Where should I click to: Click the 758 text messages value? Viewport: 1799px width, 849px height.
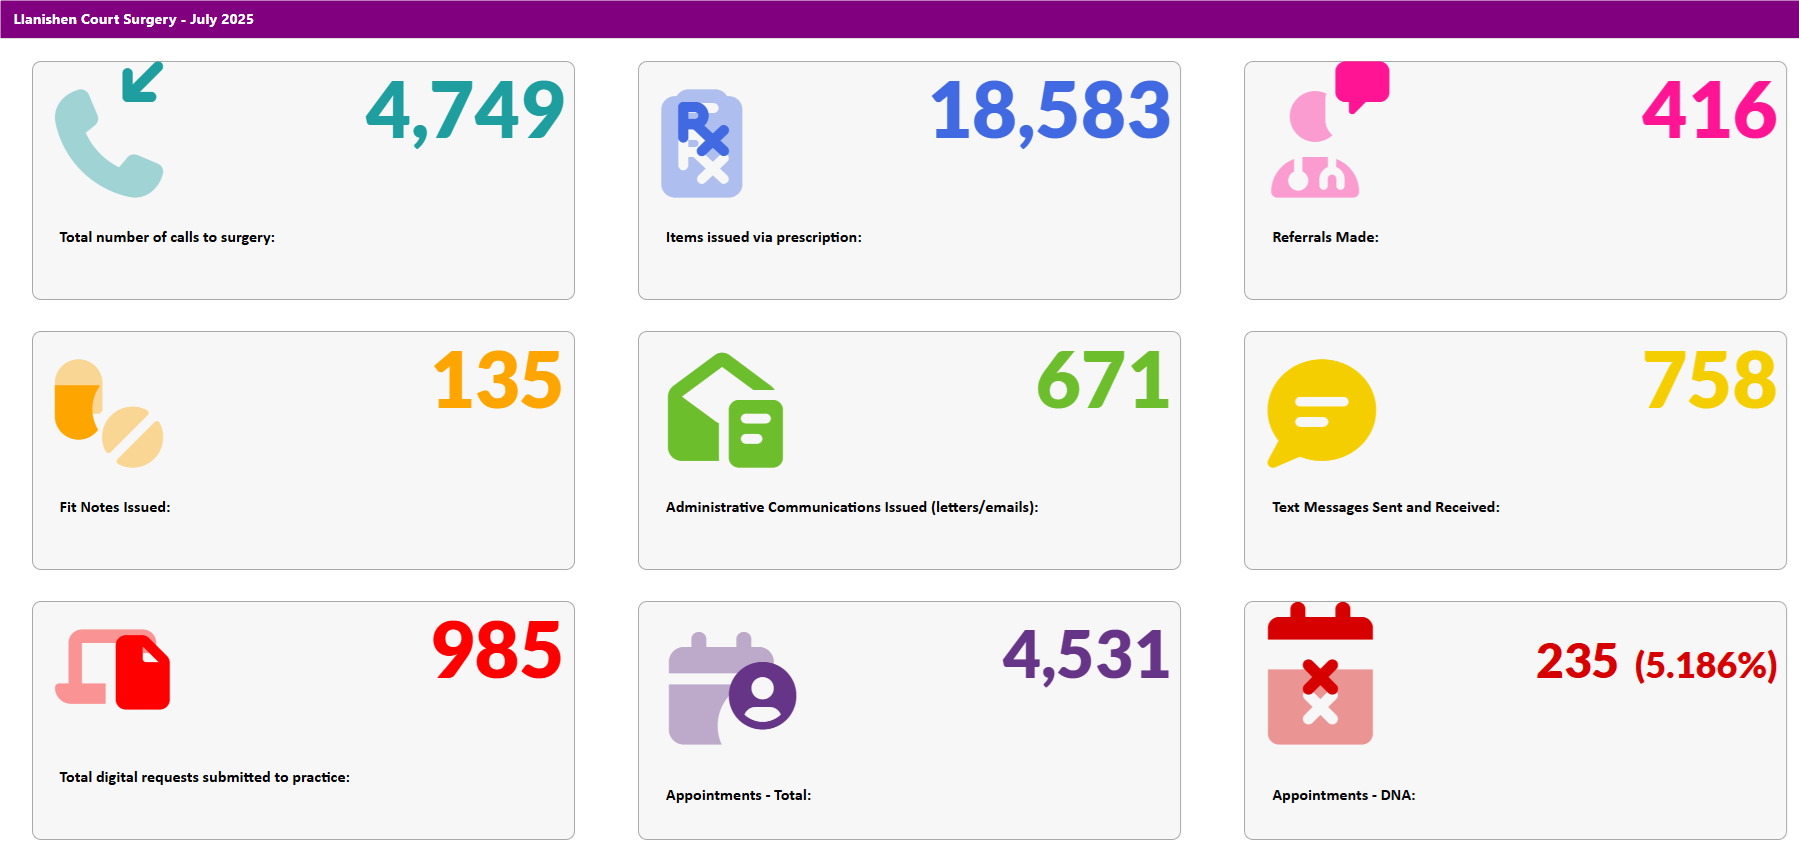[x=1710, y=381]
